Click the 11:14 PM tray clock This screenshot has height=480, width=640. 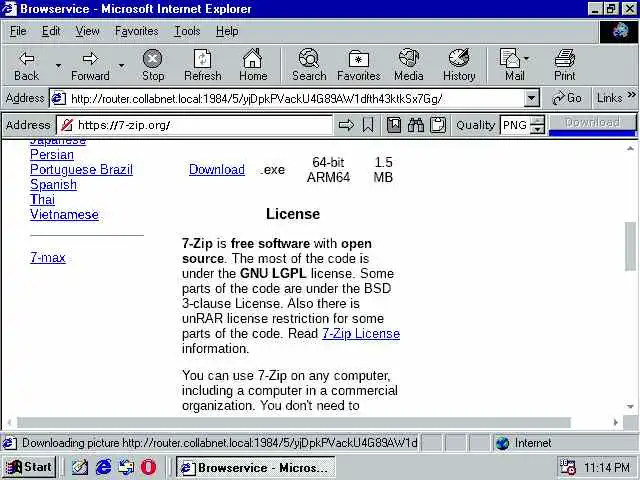pyautogui.click(x=607, y=467)
